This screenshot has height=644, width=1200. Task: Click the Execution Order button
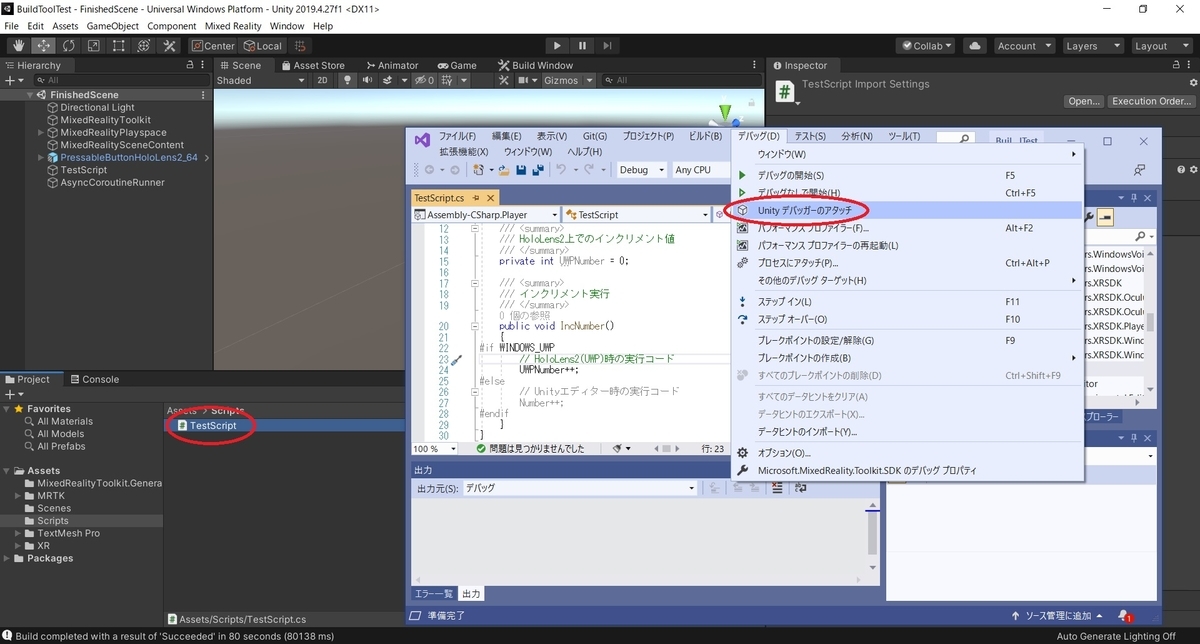coord(1151,101)
